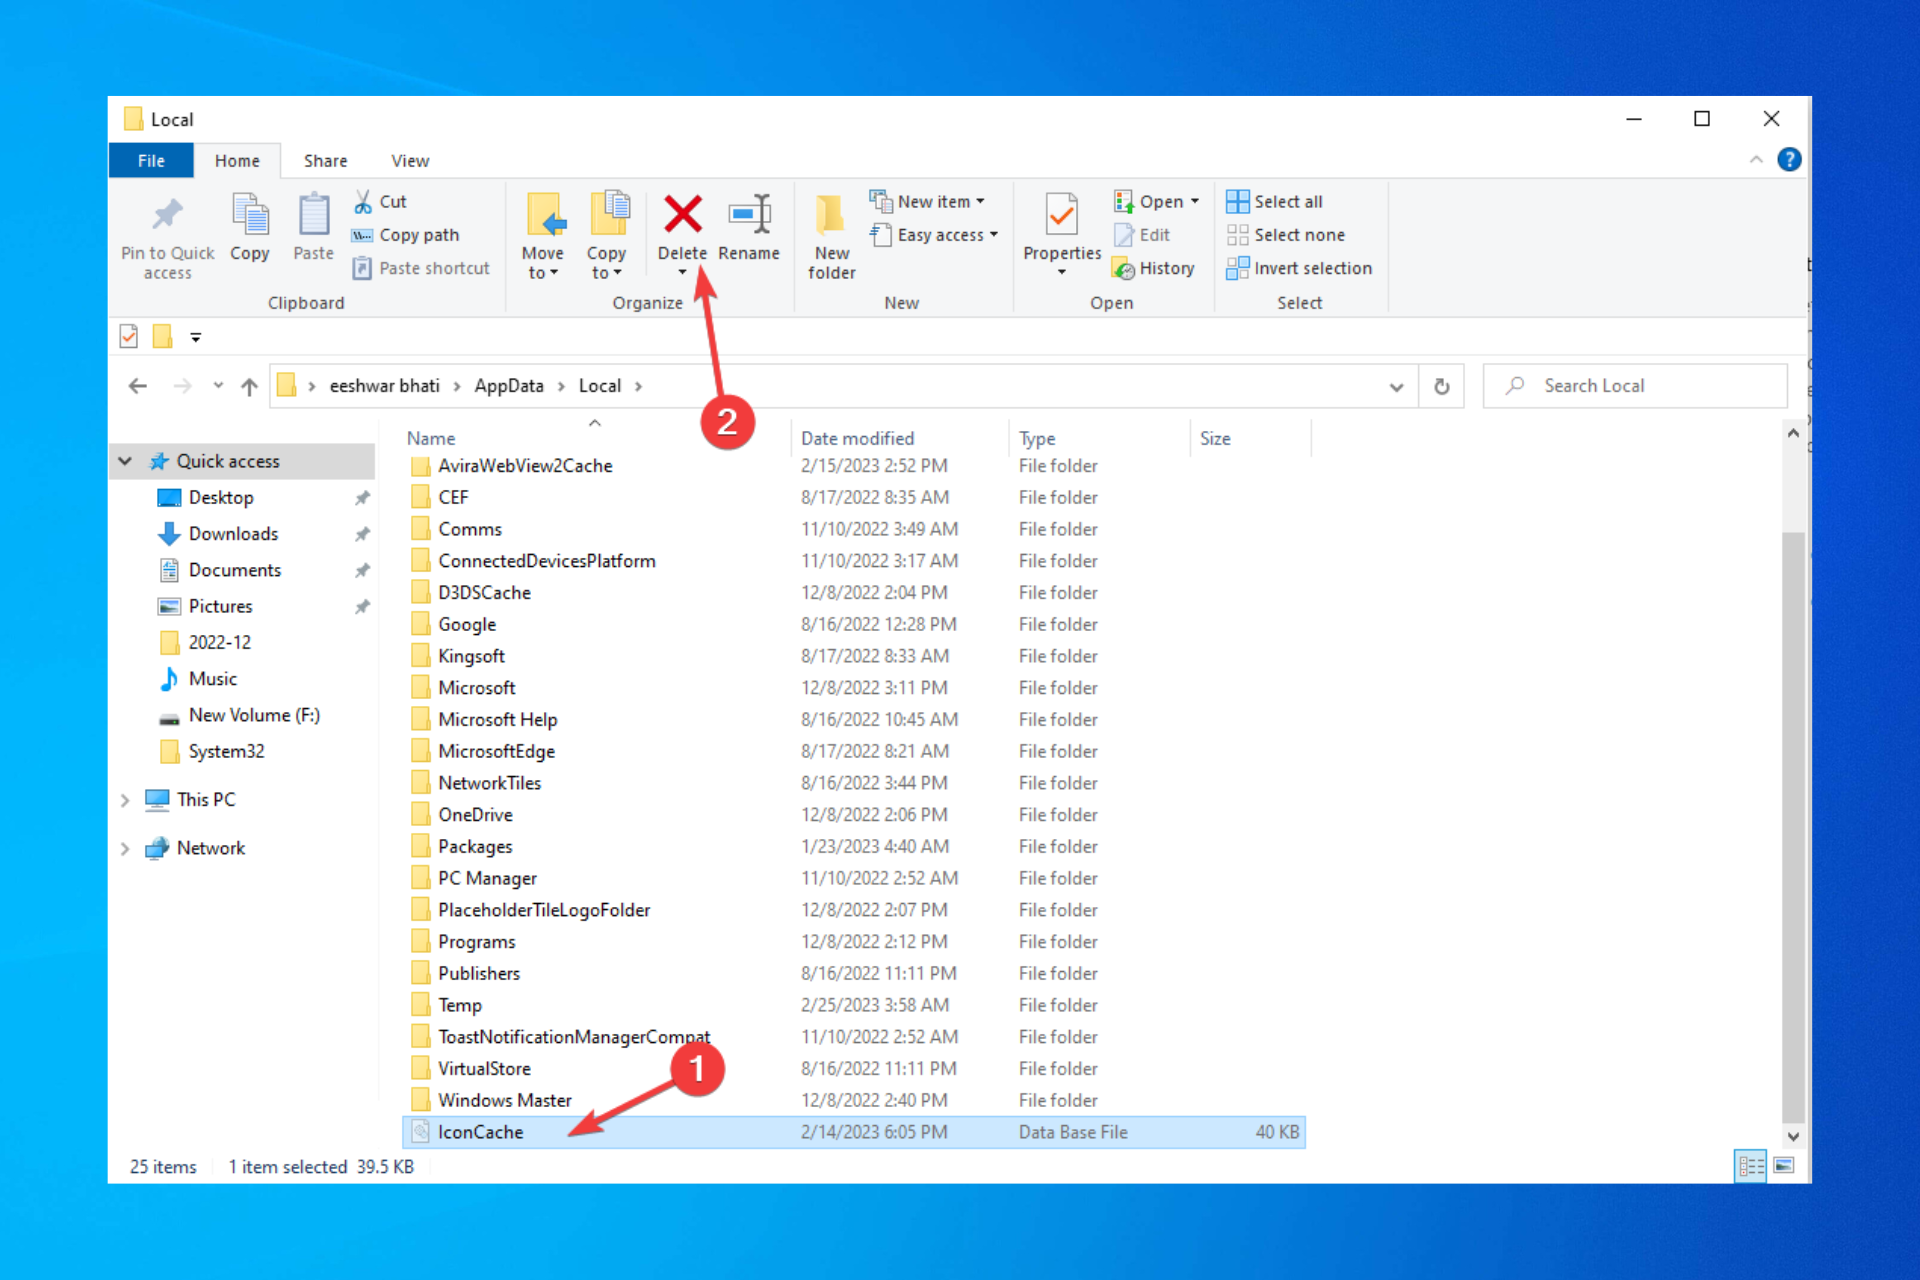Click the New folder icon
The image size is (1920, 1280).
830,215
